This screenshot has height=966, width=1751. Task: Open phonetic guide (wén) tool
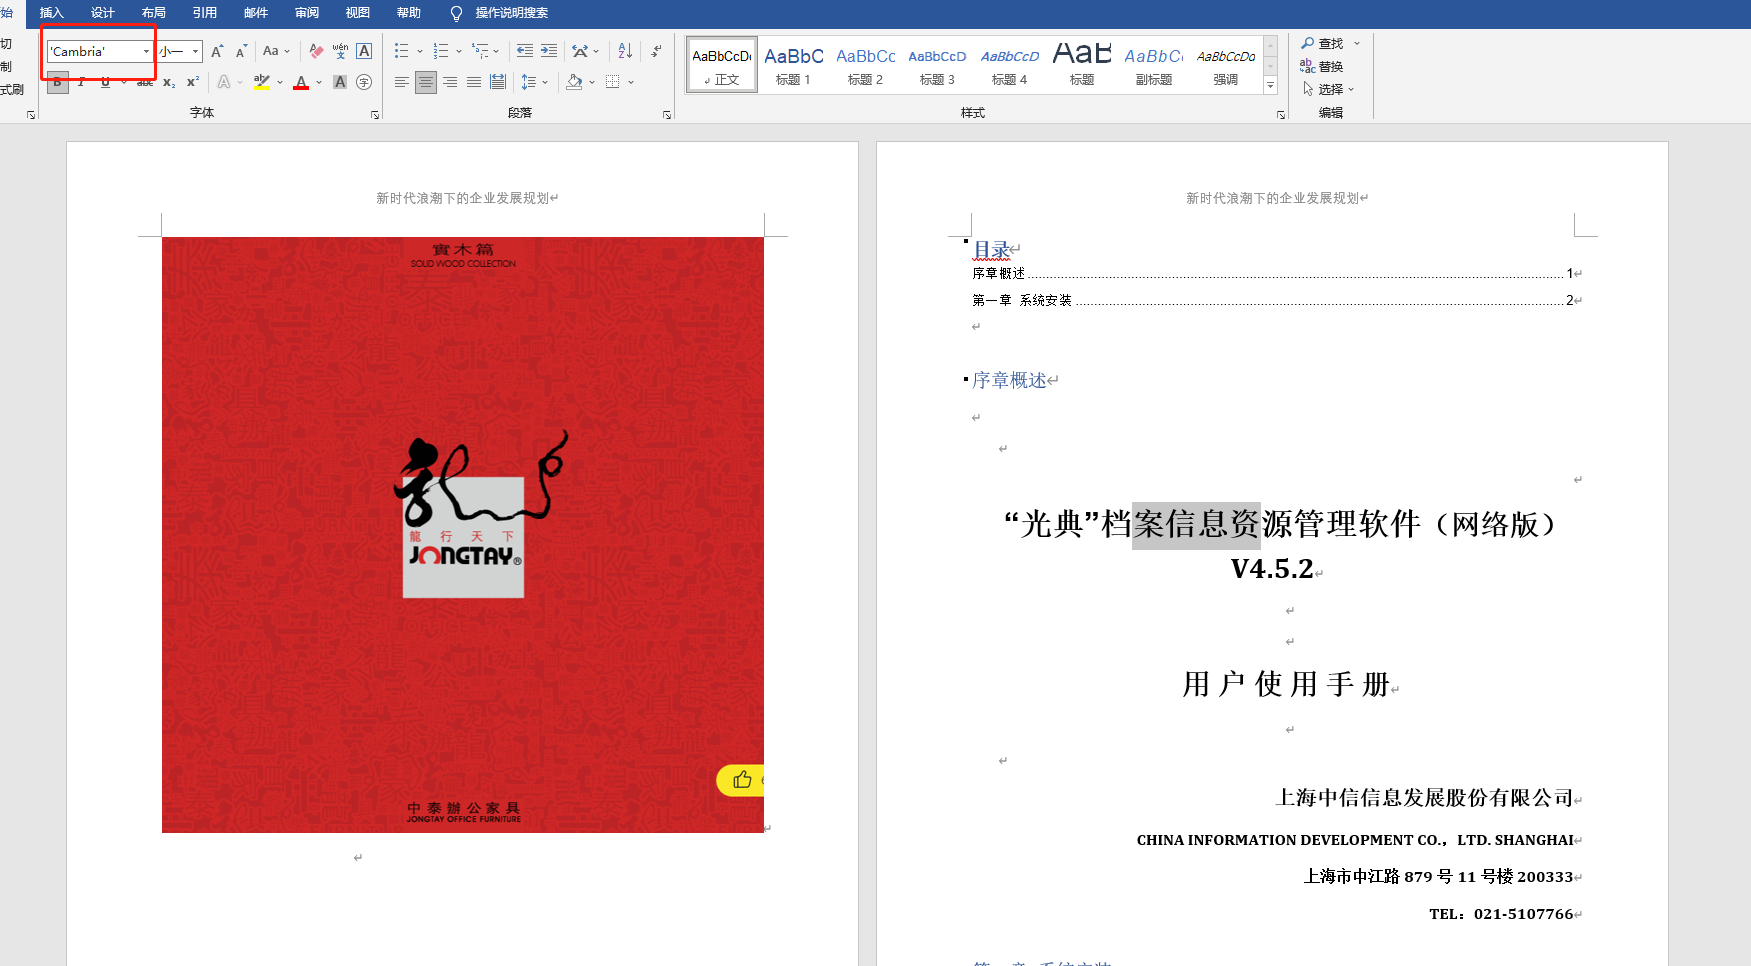[340, 51]
